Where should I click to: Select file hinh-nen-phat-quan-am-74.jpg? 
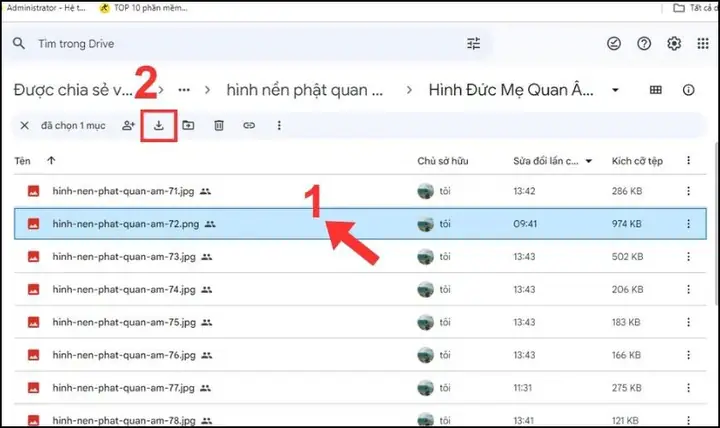(x=360, y=289)
